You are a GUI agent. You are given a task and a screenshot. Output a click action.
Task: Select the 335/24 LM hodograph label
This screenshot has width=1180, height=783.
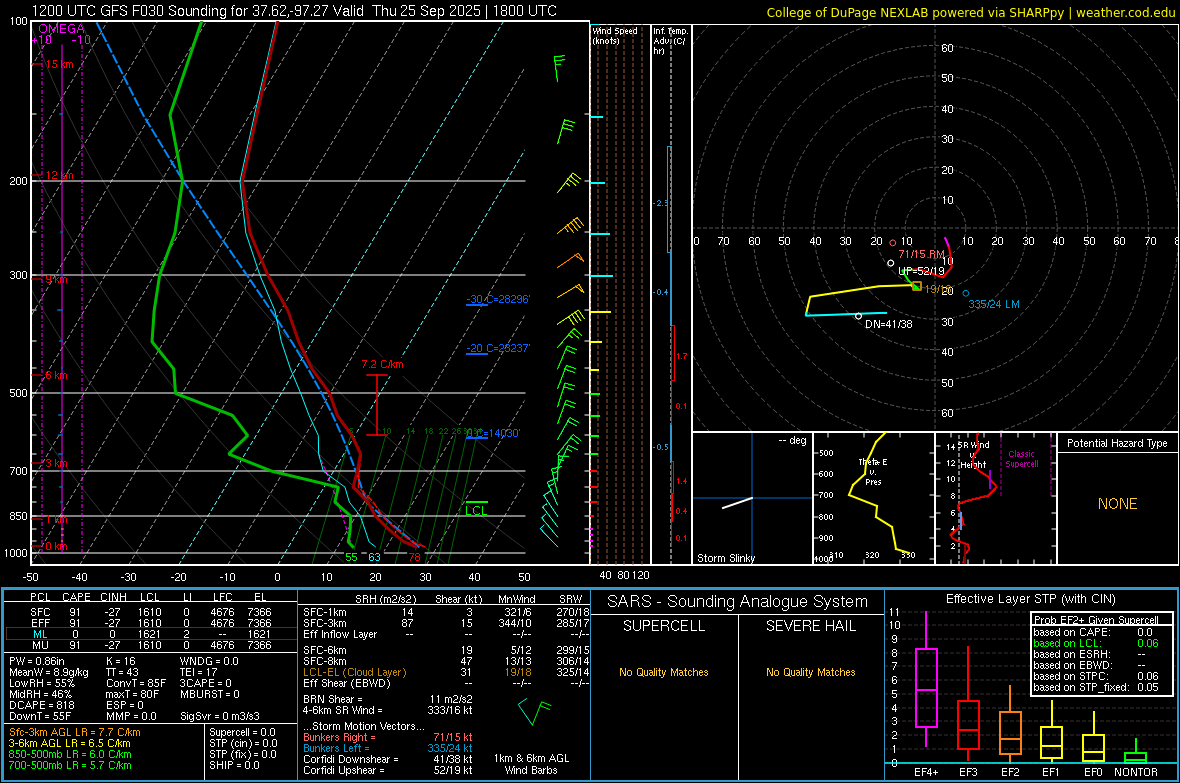point(994,304)
